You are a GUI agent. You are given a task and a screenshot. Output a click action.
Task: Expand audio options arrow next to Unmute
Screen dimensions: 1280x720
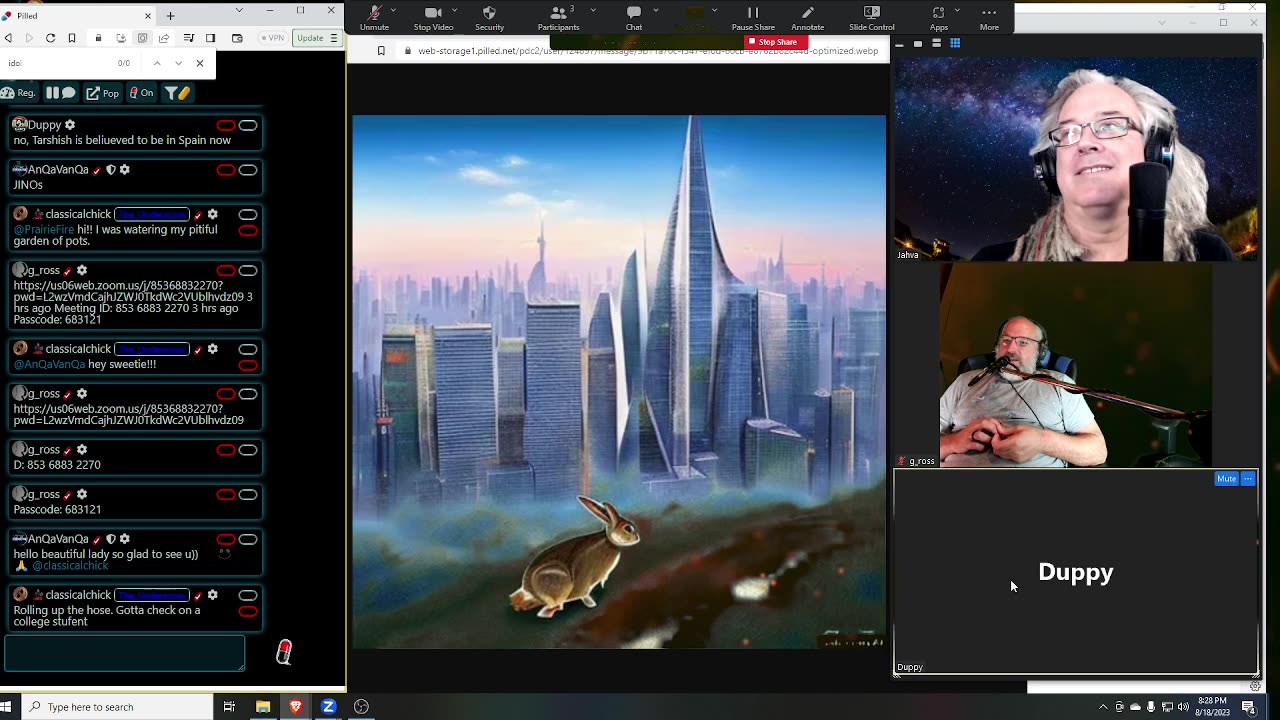click(394, 10)
